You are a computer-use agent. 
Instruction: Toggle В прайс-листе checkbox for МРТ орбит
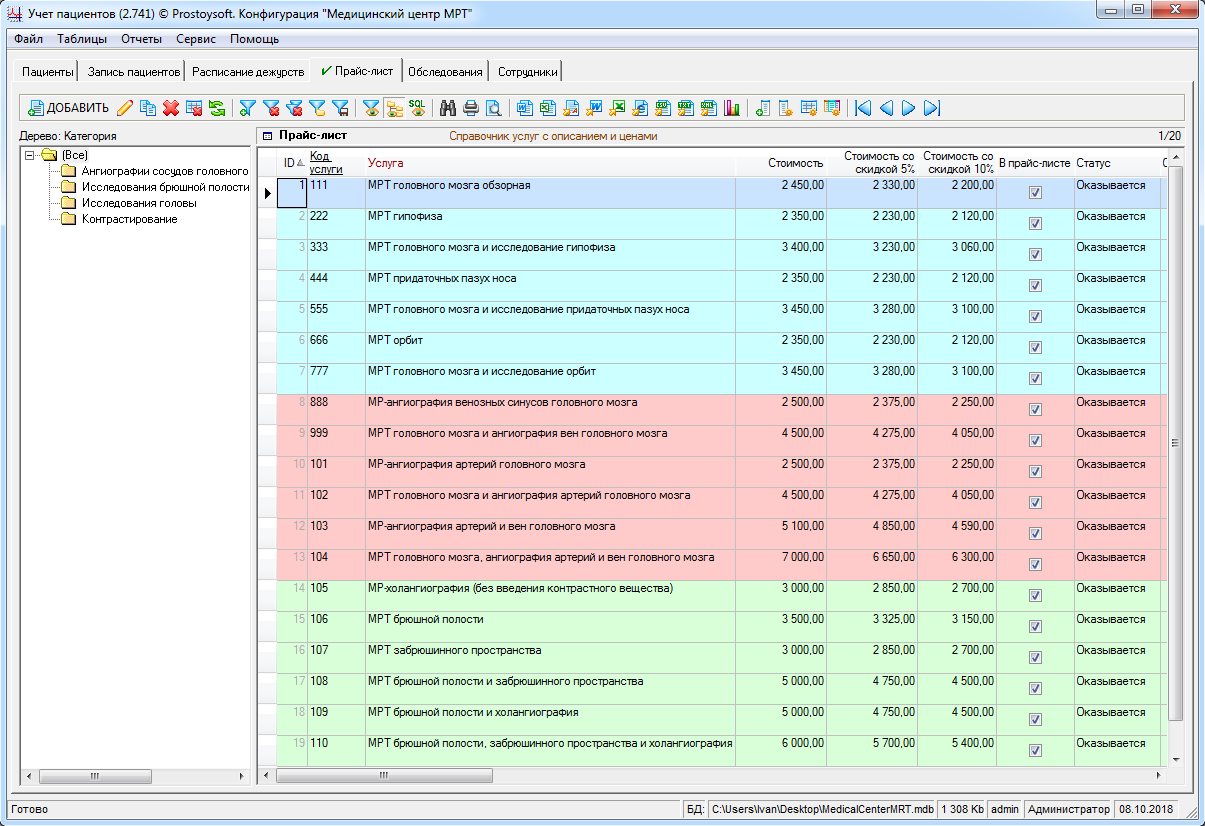pos(1035,348)
